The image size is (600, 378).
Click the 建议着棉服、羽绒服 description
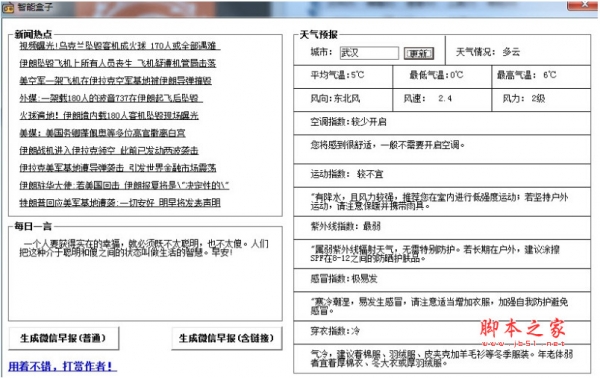(442, 358)
